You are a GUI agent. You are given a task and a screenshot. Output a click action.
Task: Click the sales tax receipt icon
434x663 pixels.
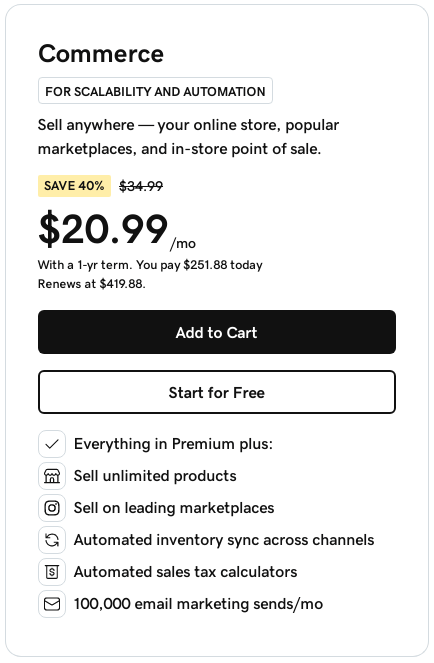point(52,572)
